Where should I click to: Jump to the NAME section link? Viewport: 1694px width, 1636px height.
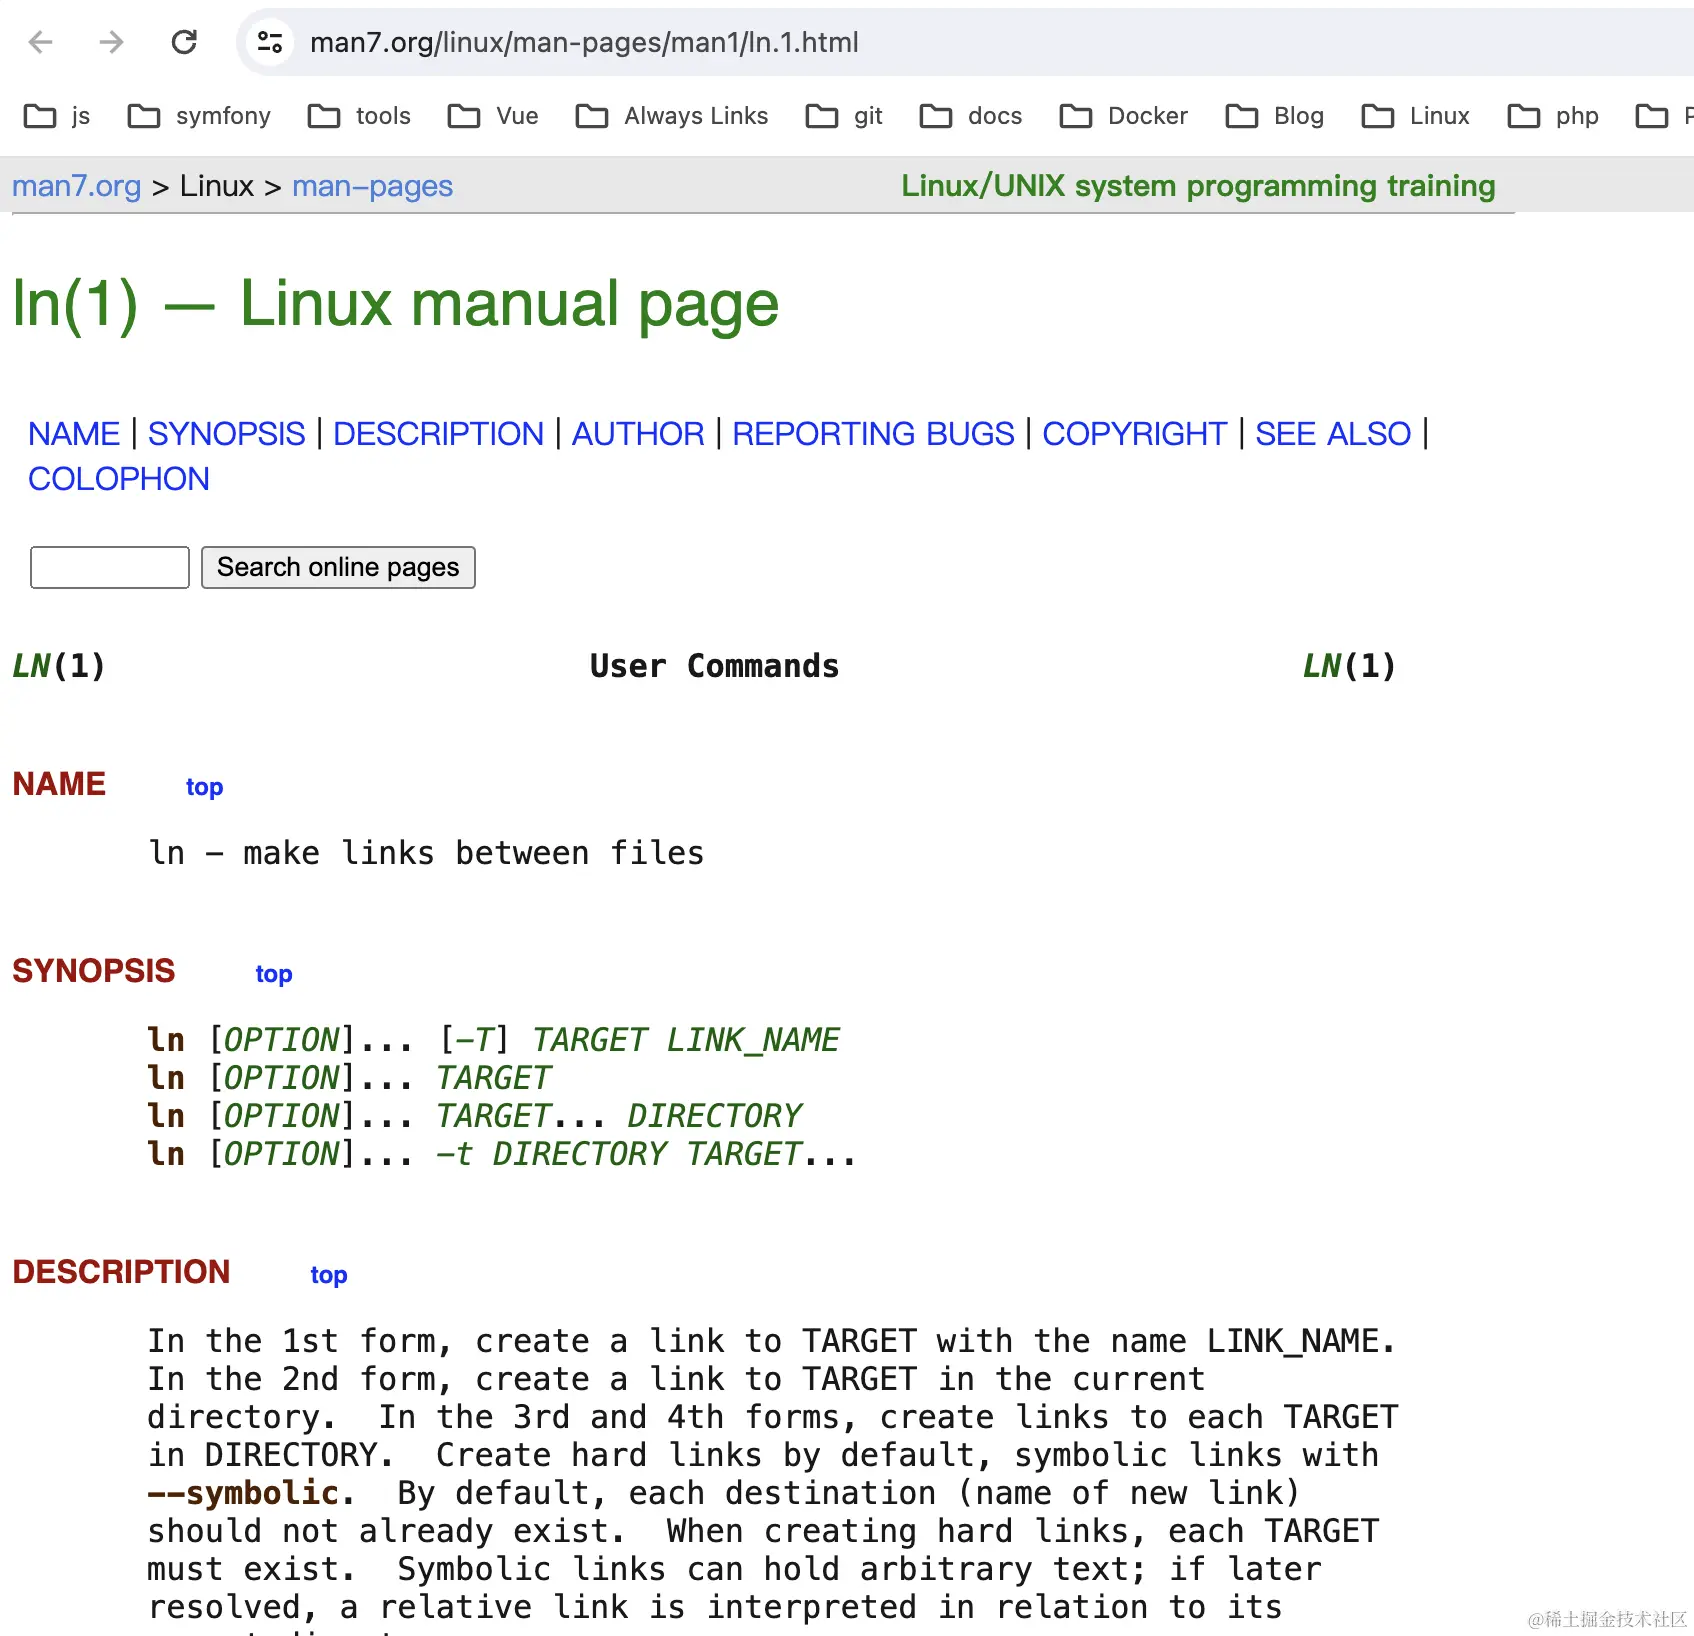pos(74,434)
